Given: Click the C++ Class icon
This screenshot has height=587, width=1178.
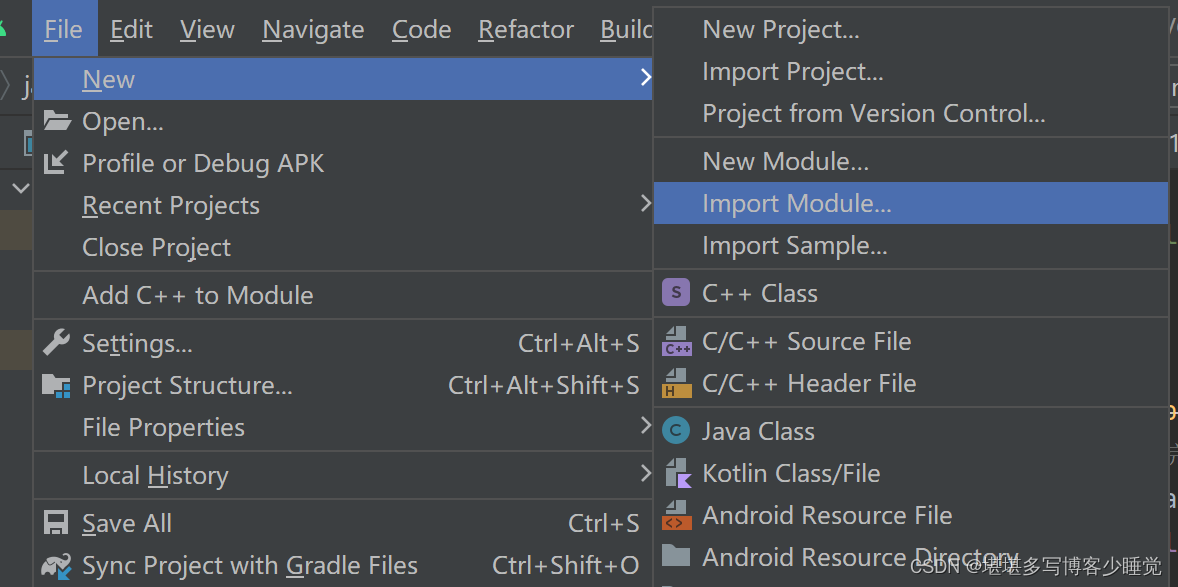Looking at the screenshot, I should pos(677,293).
